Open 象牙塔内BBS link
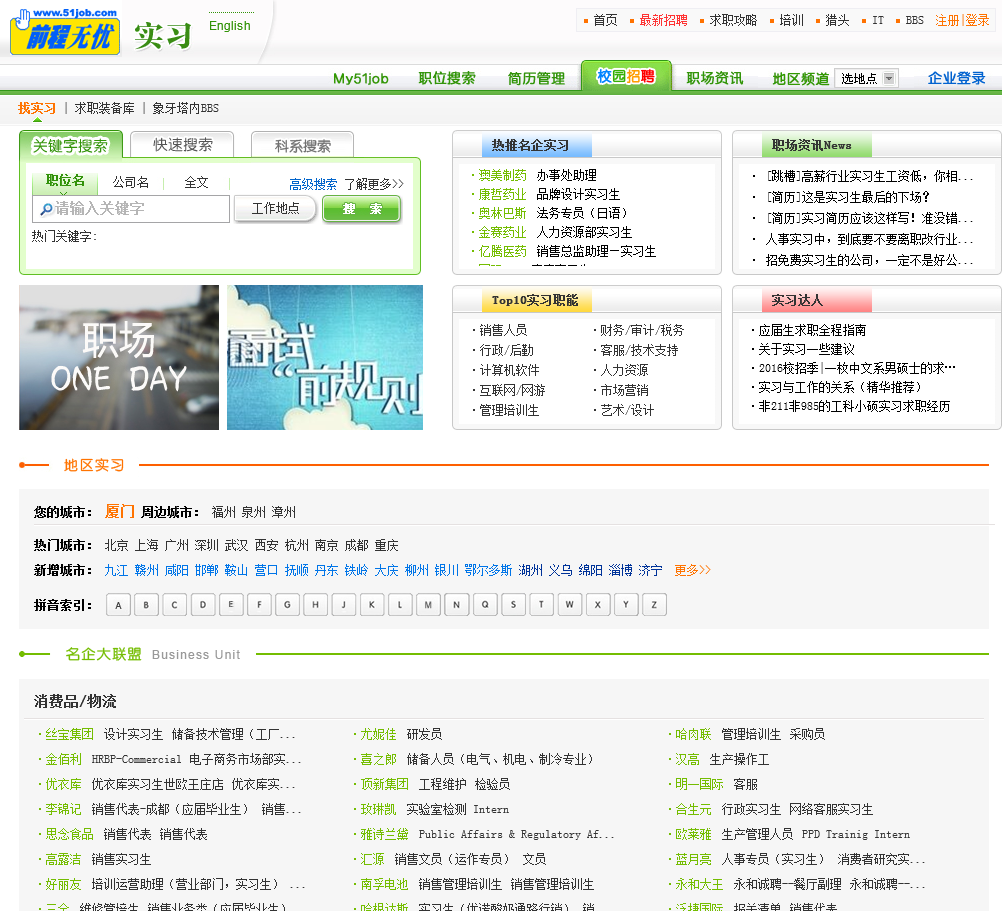Image resolution: width=1002 pixels, height=911 pixels. pos(185,109)
